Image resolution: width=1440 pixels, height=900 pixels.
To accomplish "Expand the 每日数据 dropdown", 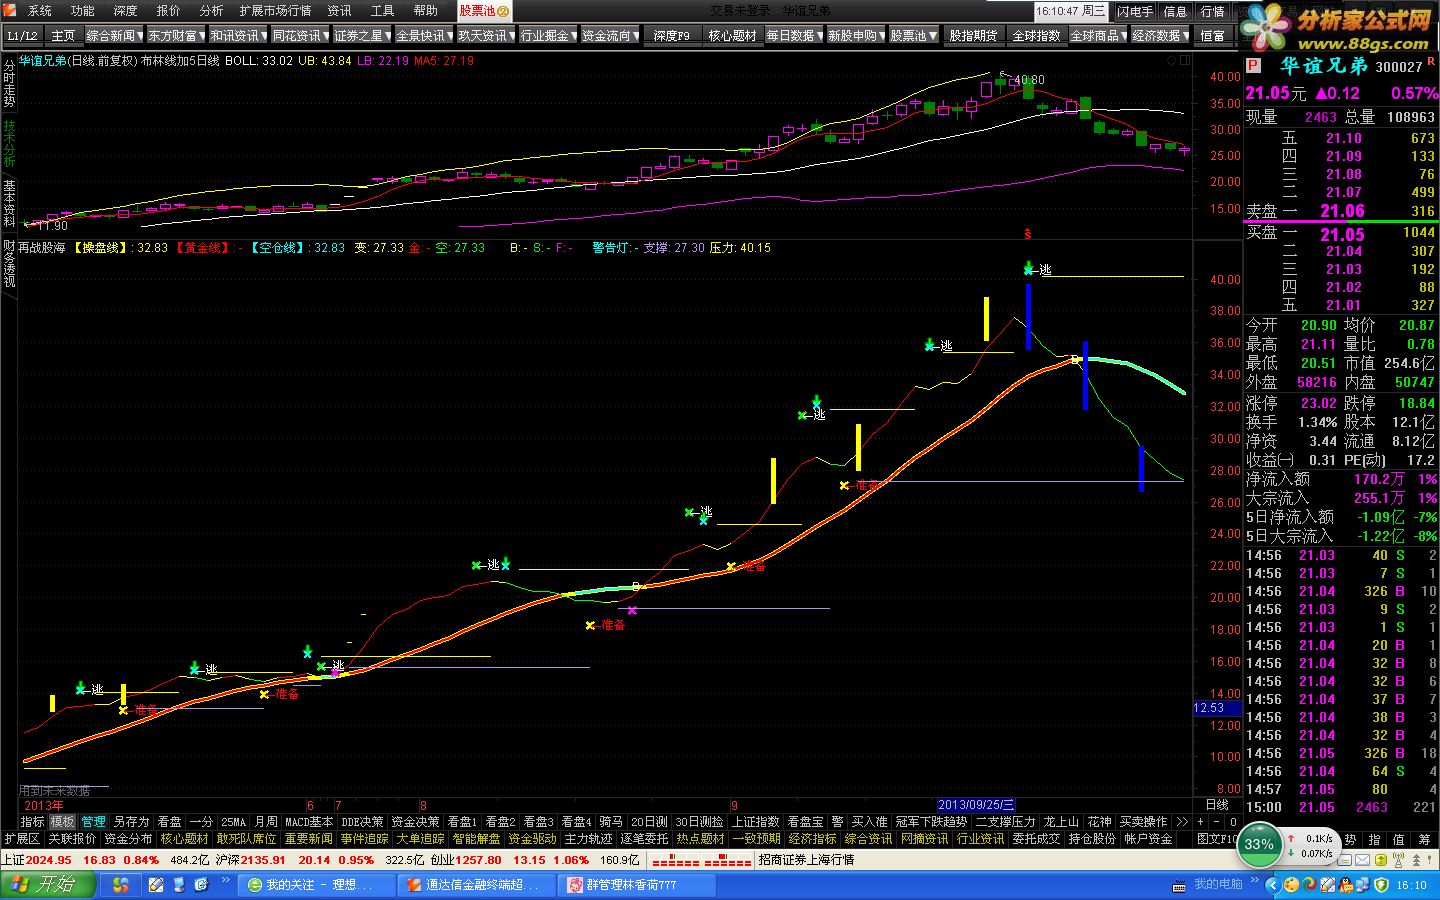I will click(x=795, y=35).
